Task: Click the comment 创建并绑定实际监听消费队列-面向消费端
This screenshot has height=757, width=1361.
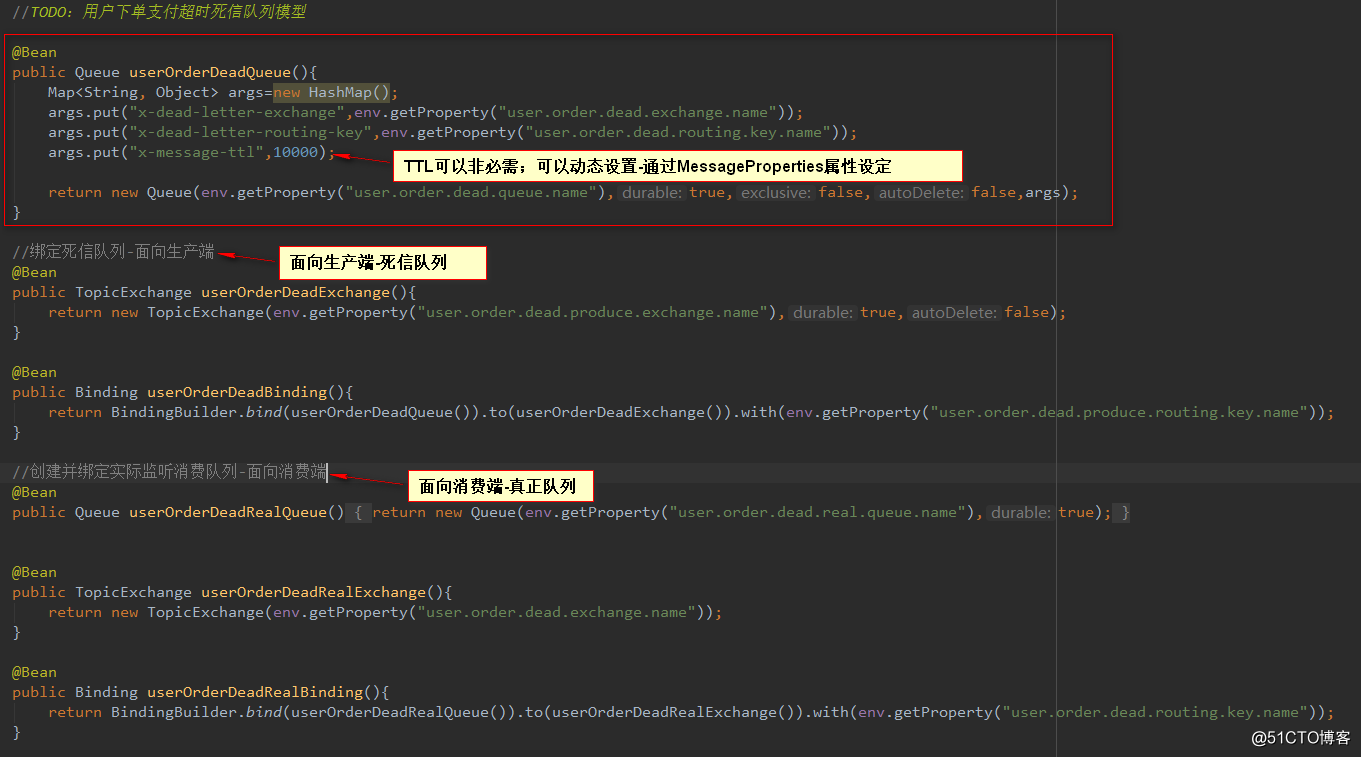Action: 169,472
